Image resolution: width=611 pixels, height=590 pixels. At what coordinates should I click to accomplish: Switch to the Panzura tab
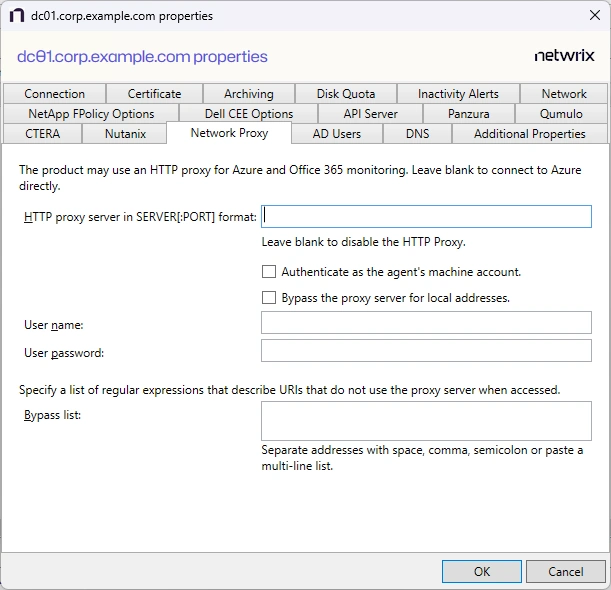point(469,114)
